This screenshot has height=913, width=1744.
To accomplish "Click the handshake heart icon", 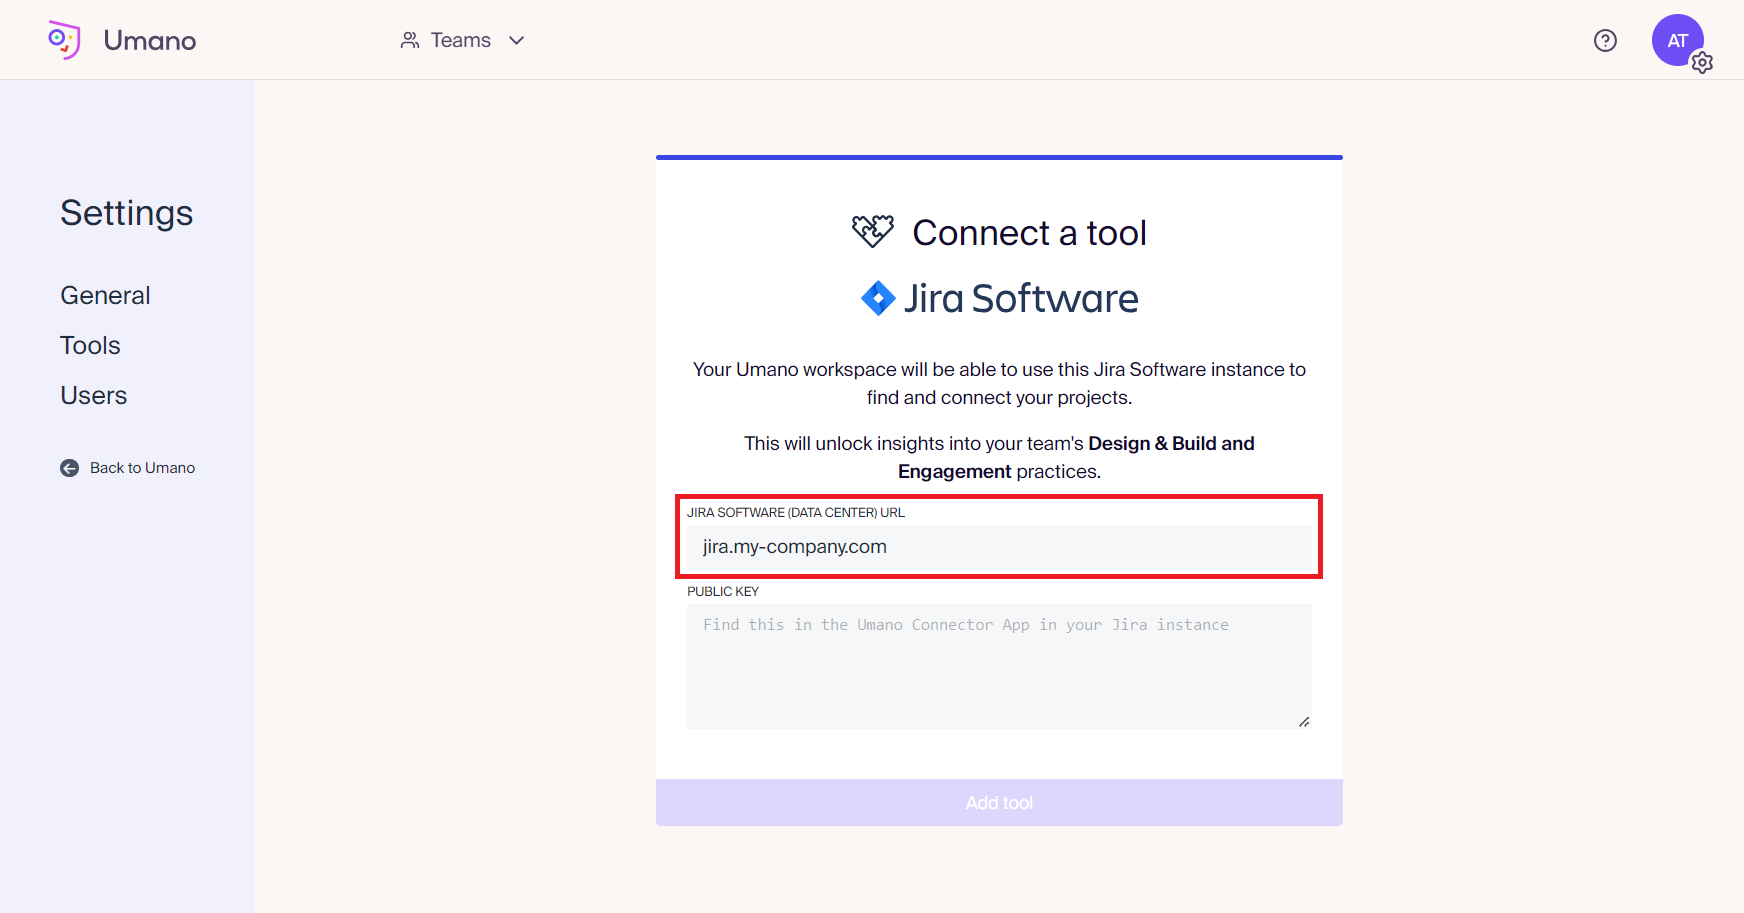I will click(x=872, y=231).
